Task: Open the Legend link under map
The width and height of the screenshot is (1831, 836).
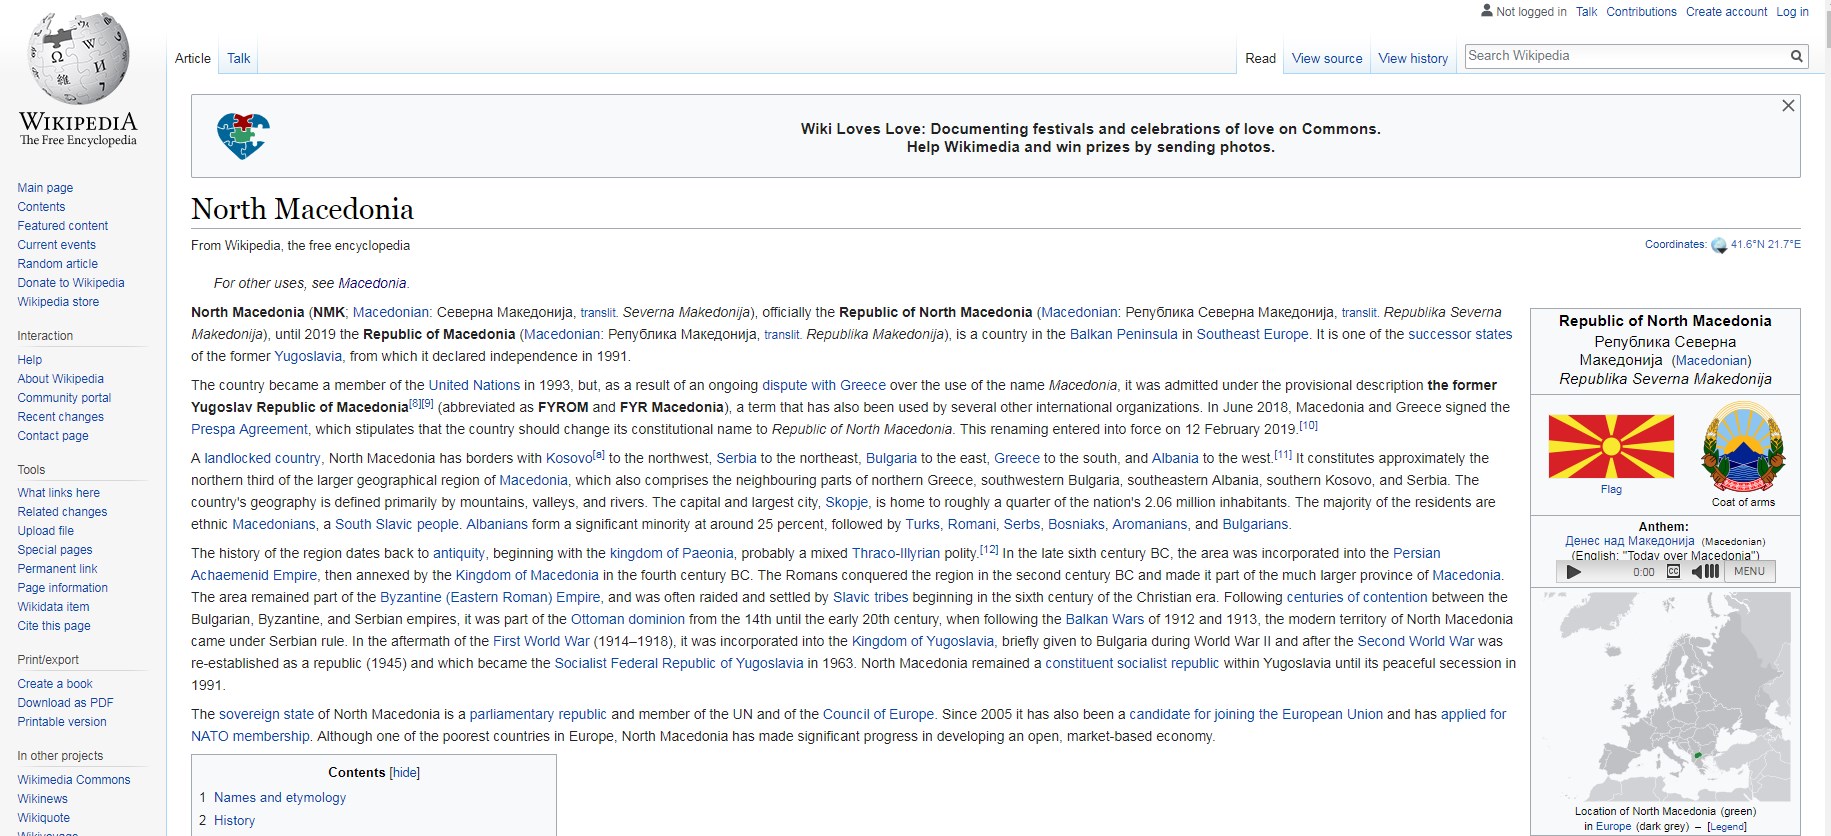Action: pos(1727,827)
